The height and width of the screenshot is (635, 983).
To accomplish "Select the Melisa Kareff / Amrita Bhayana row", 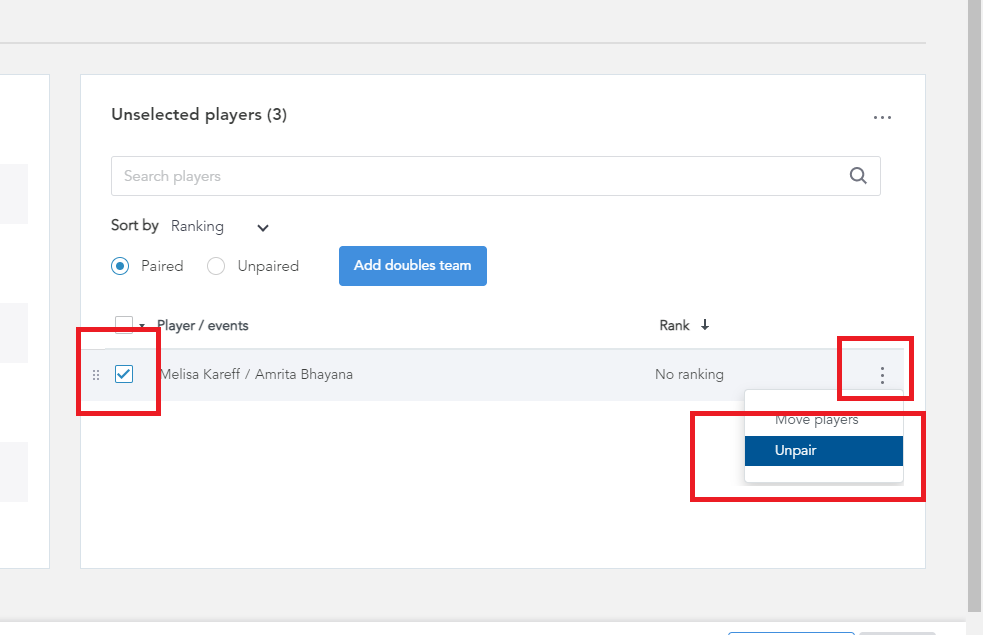I will click(505, 375).
